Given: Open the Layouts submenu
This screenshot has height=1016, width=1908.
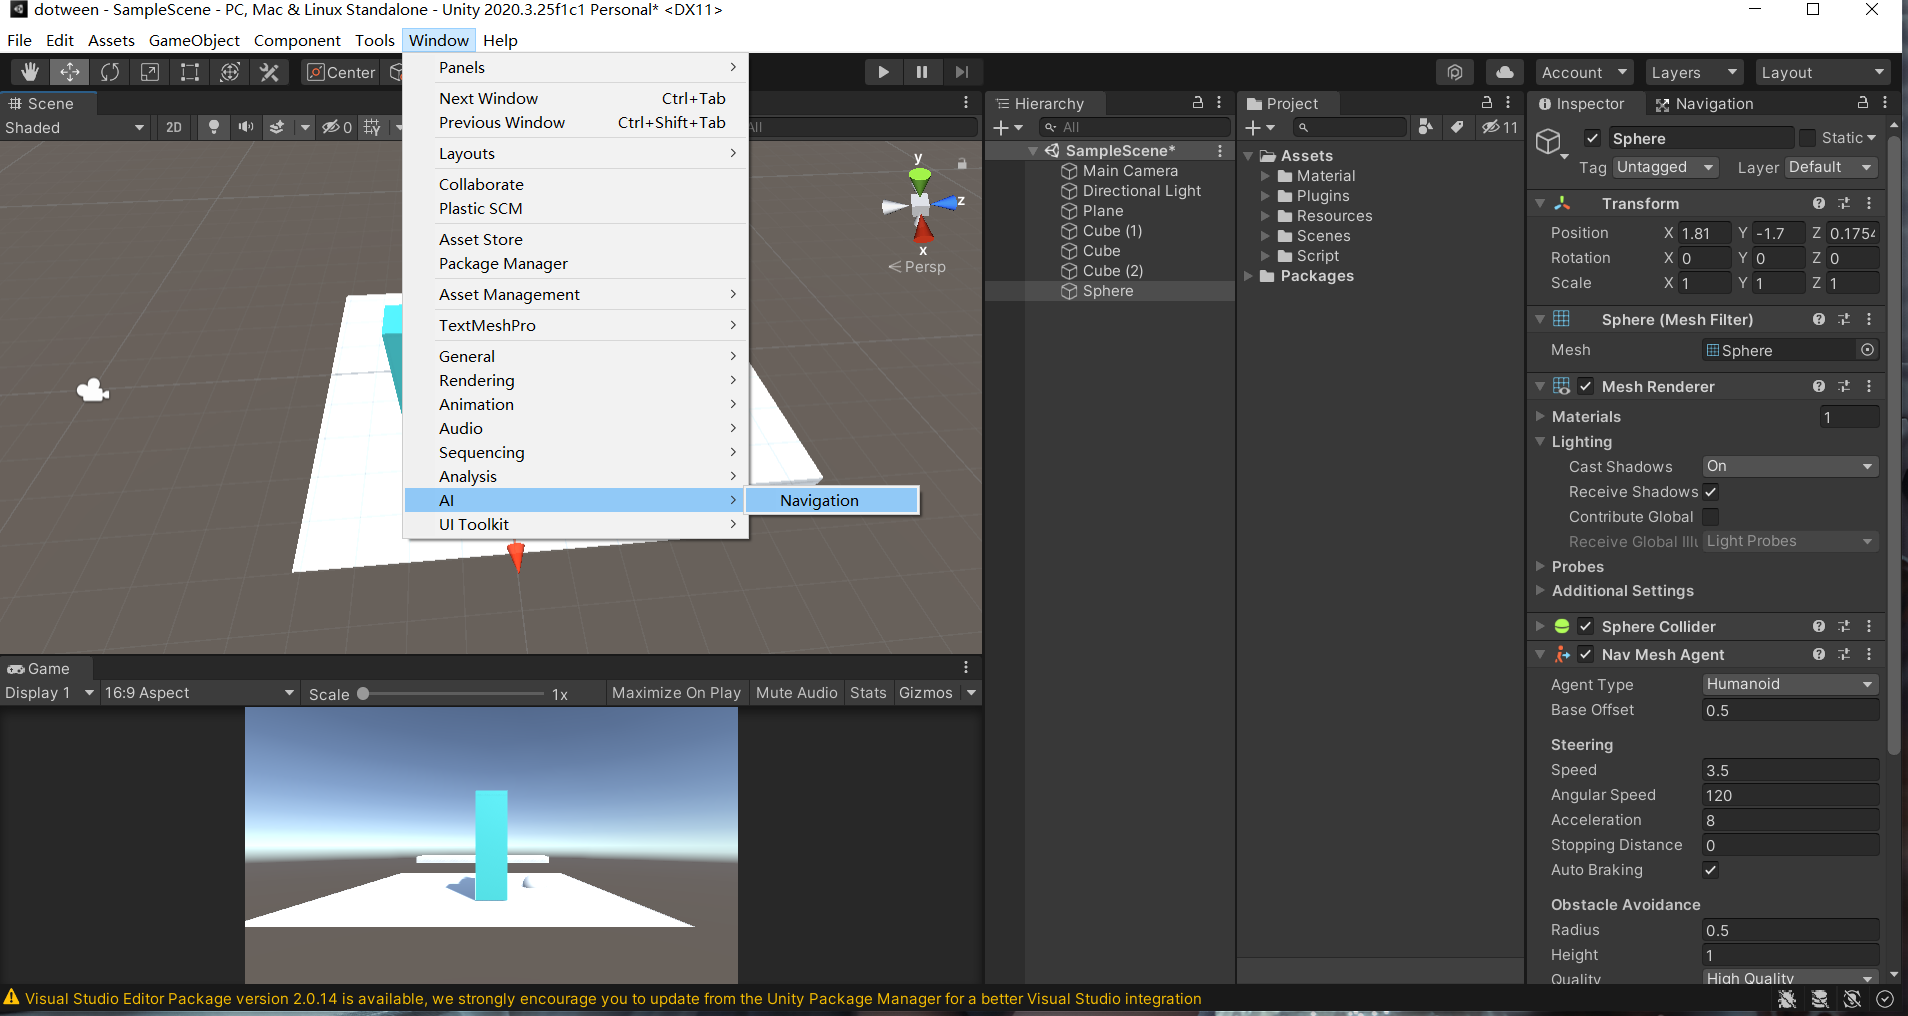Looking at the screenshot, I should [x=576, y=153].
